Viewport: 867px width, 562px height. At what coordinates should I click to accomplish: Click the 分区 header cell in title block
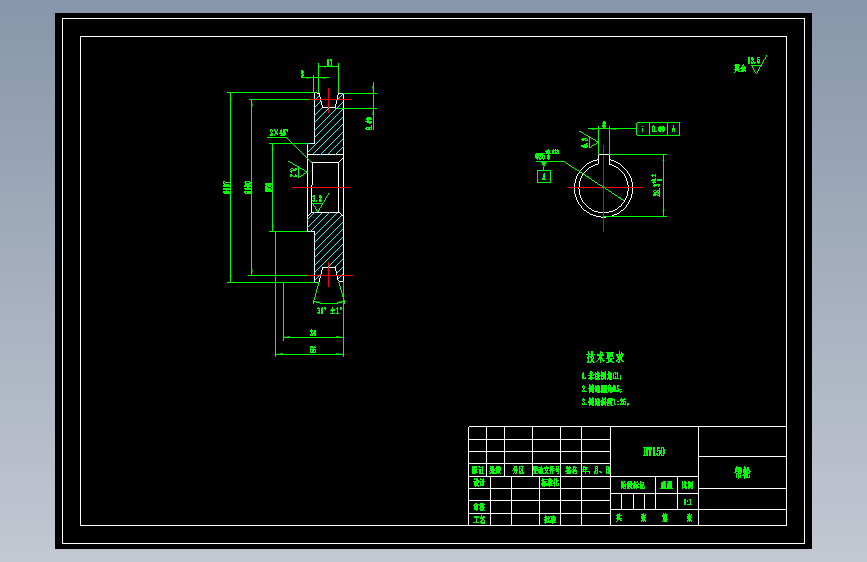pyautogui.click(x=518, y=470)
